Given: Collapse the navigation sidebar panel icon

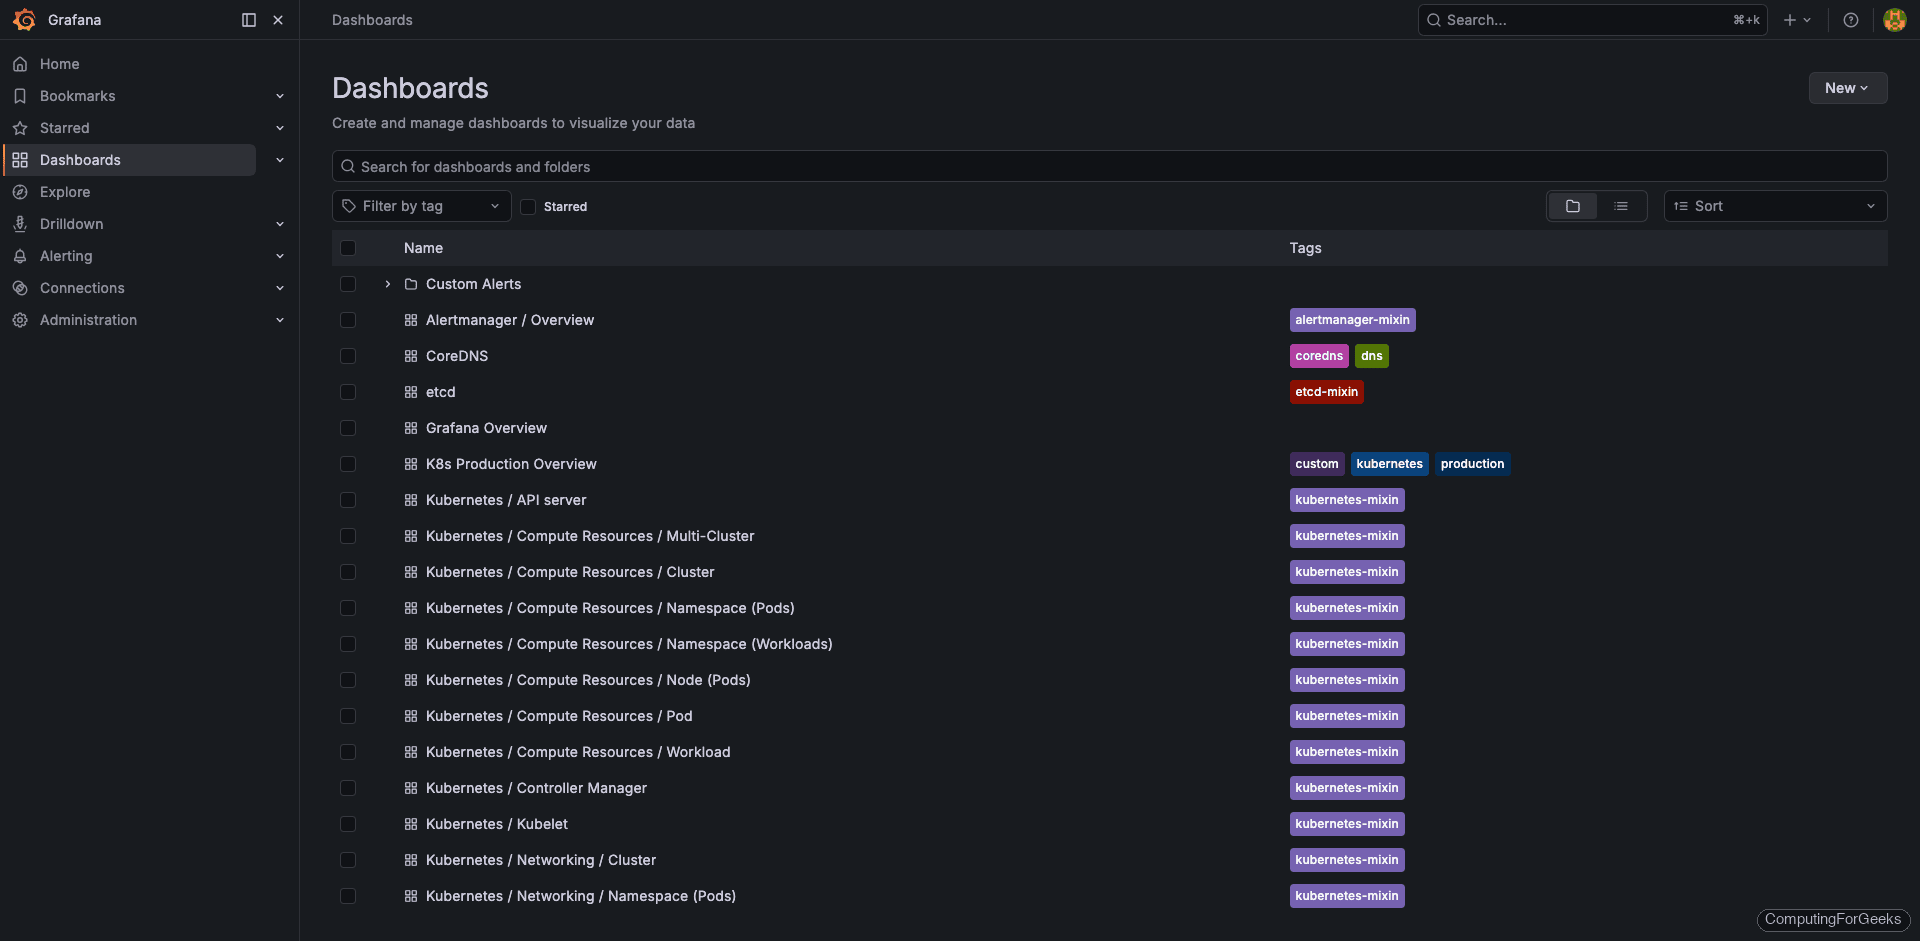Looking at the screenshot, I should 247,20.
